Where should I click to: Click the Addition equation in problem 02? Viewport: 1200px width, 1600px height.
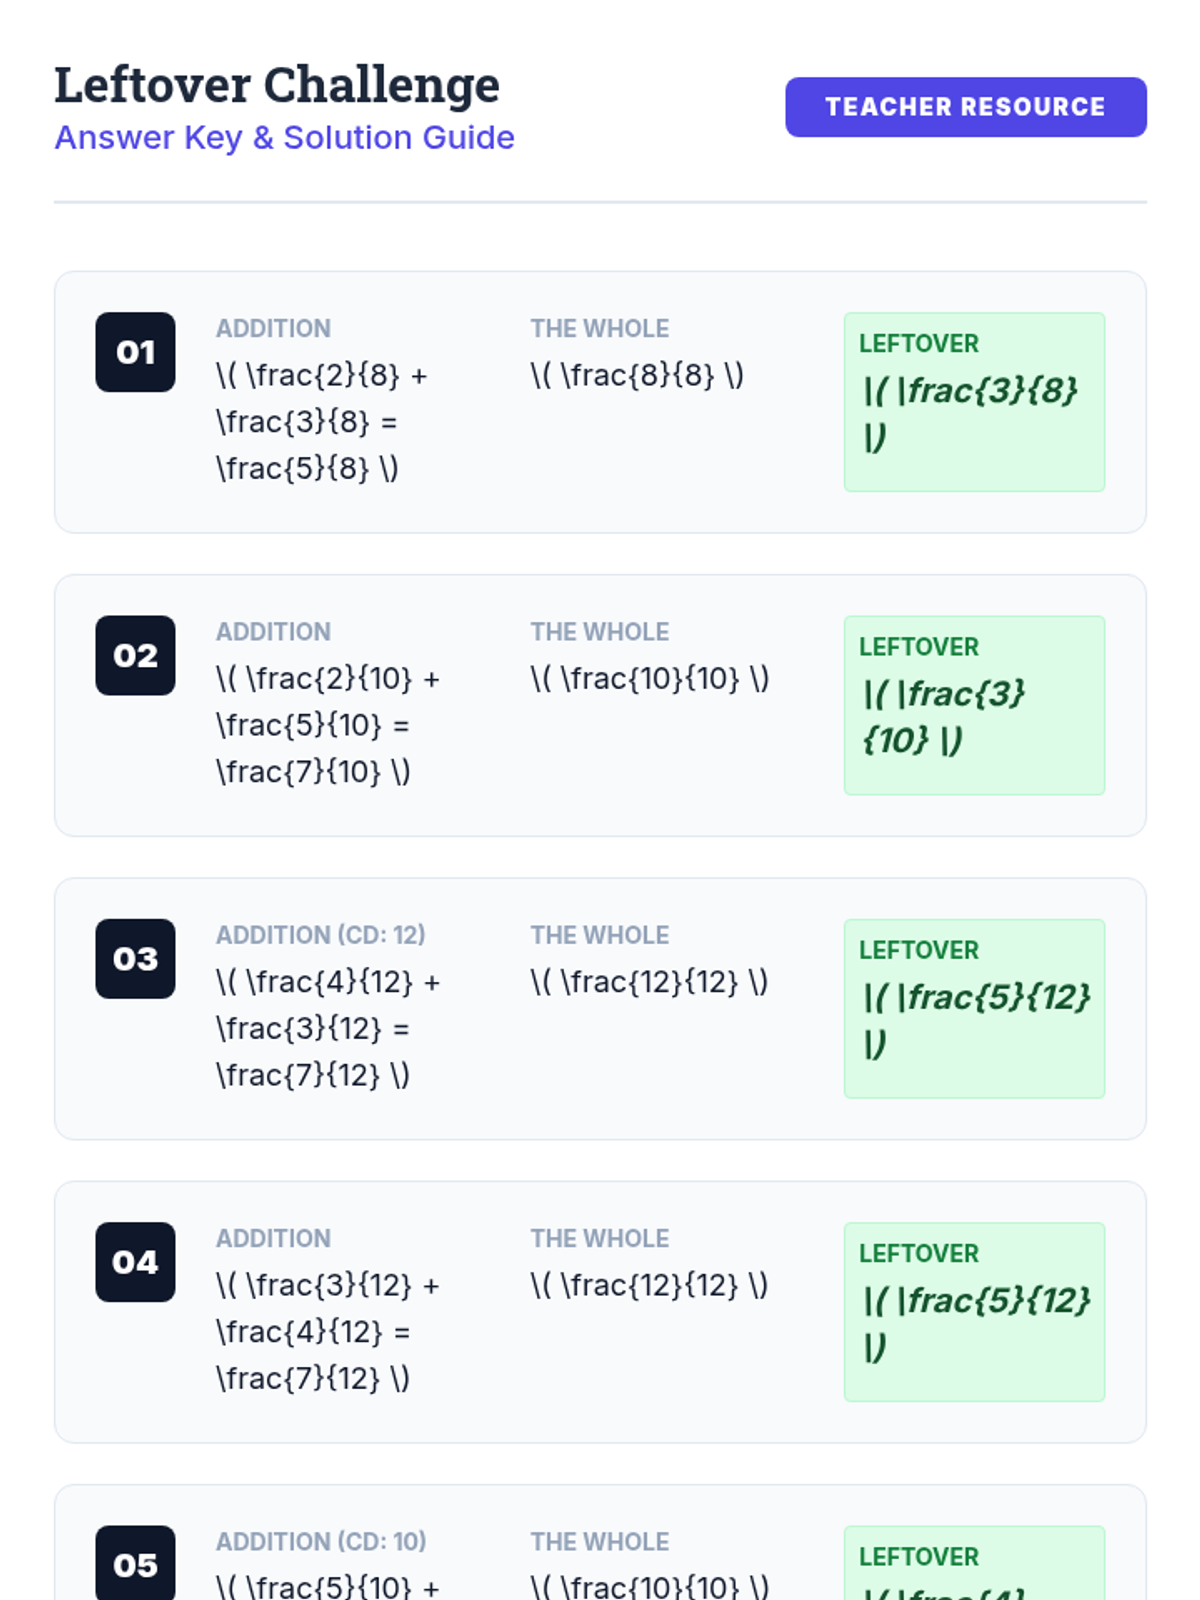coord(326,725)
